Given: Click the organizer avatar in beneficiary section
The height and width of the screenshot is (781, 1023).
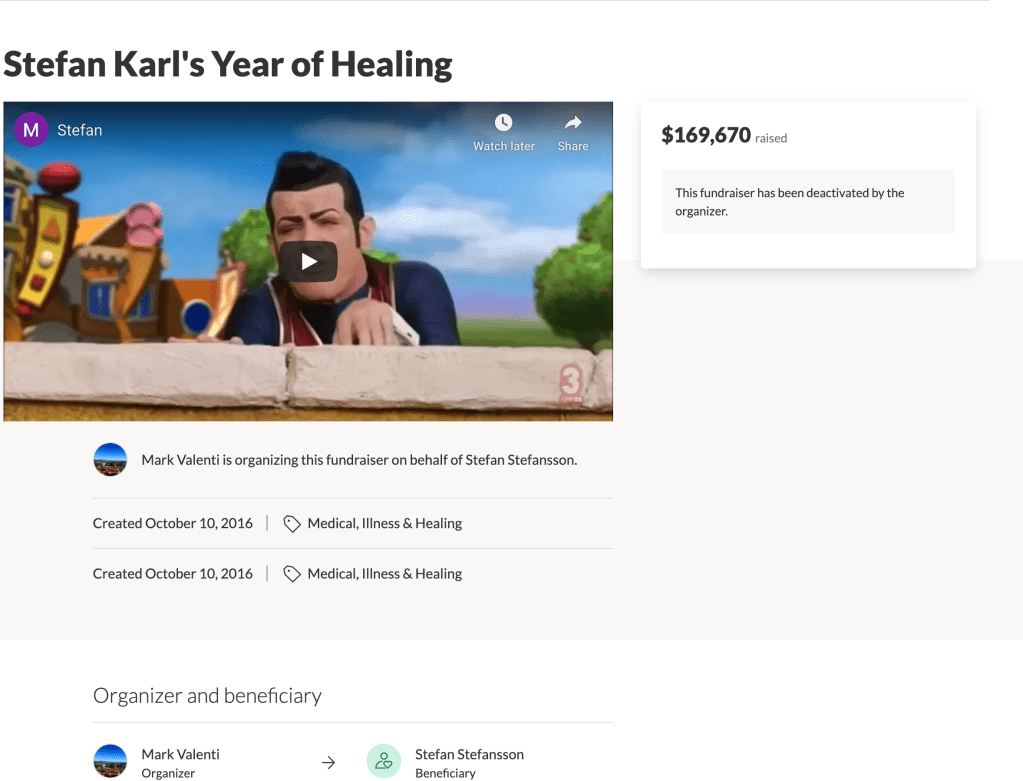Looking at the screenshot, I should pos(110,761).
